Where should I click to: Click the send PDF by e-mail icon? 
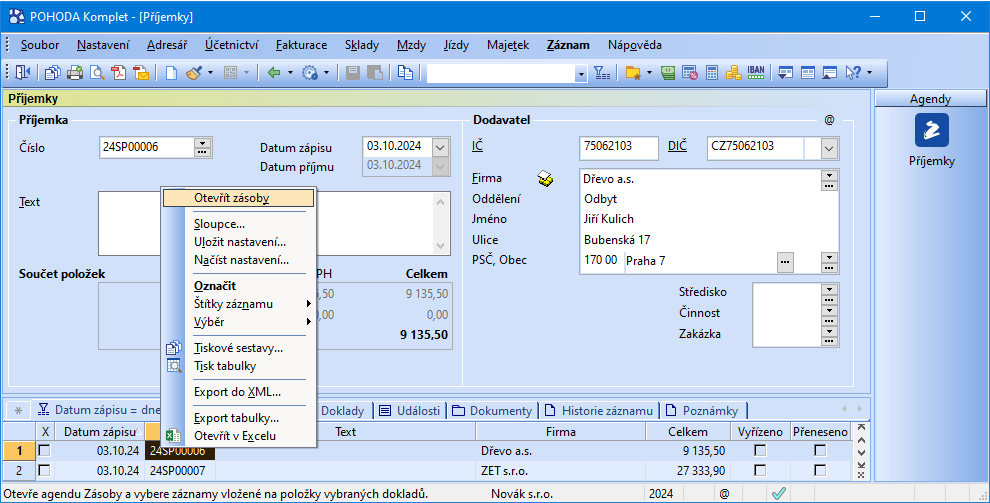point(141,73)
